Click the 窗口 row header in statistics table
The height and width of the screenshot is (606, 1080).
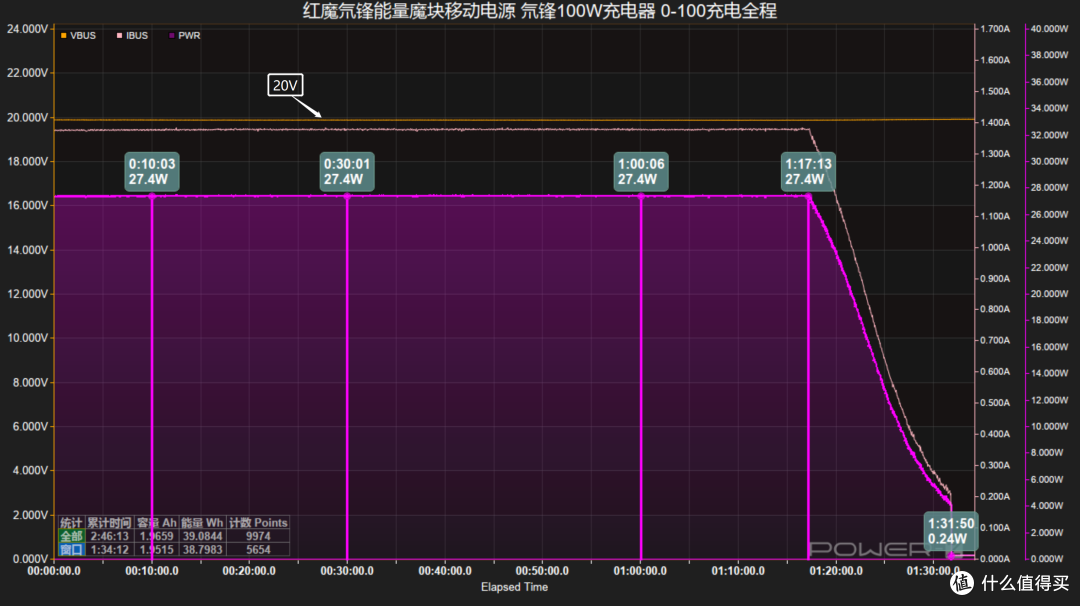(71, 550)
